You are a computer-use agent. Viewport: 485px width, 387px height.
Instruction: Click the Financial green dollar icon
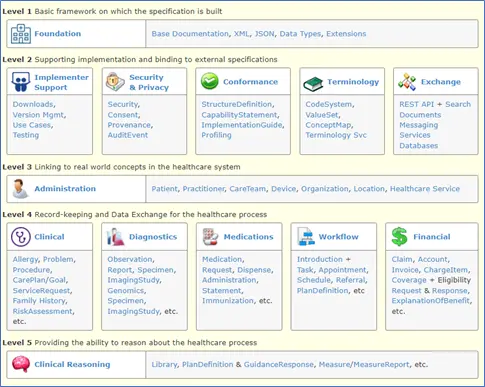399,237
